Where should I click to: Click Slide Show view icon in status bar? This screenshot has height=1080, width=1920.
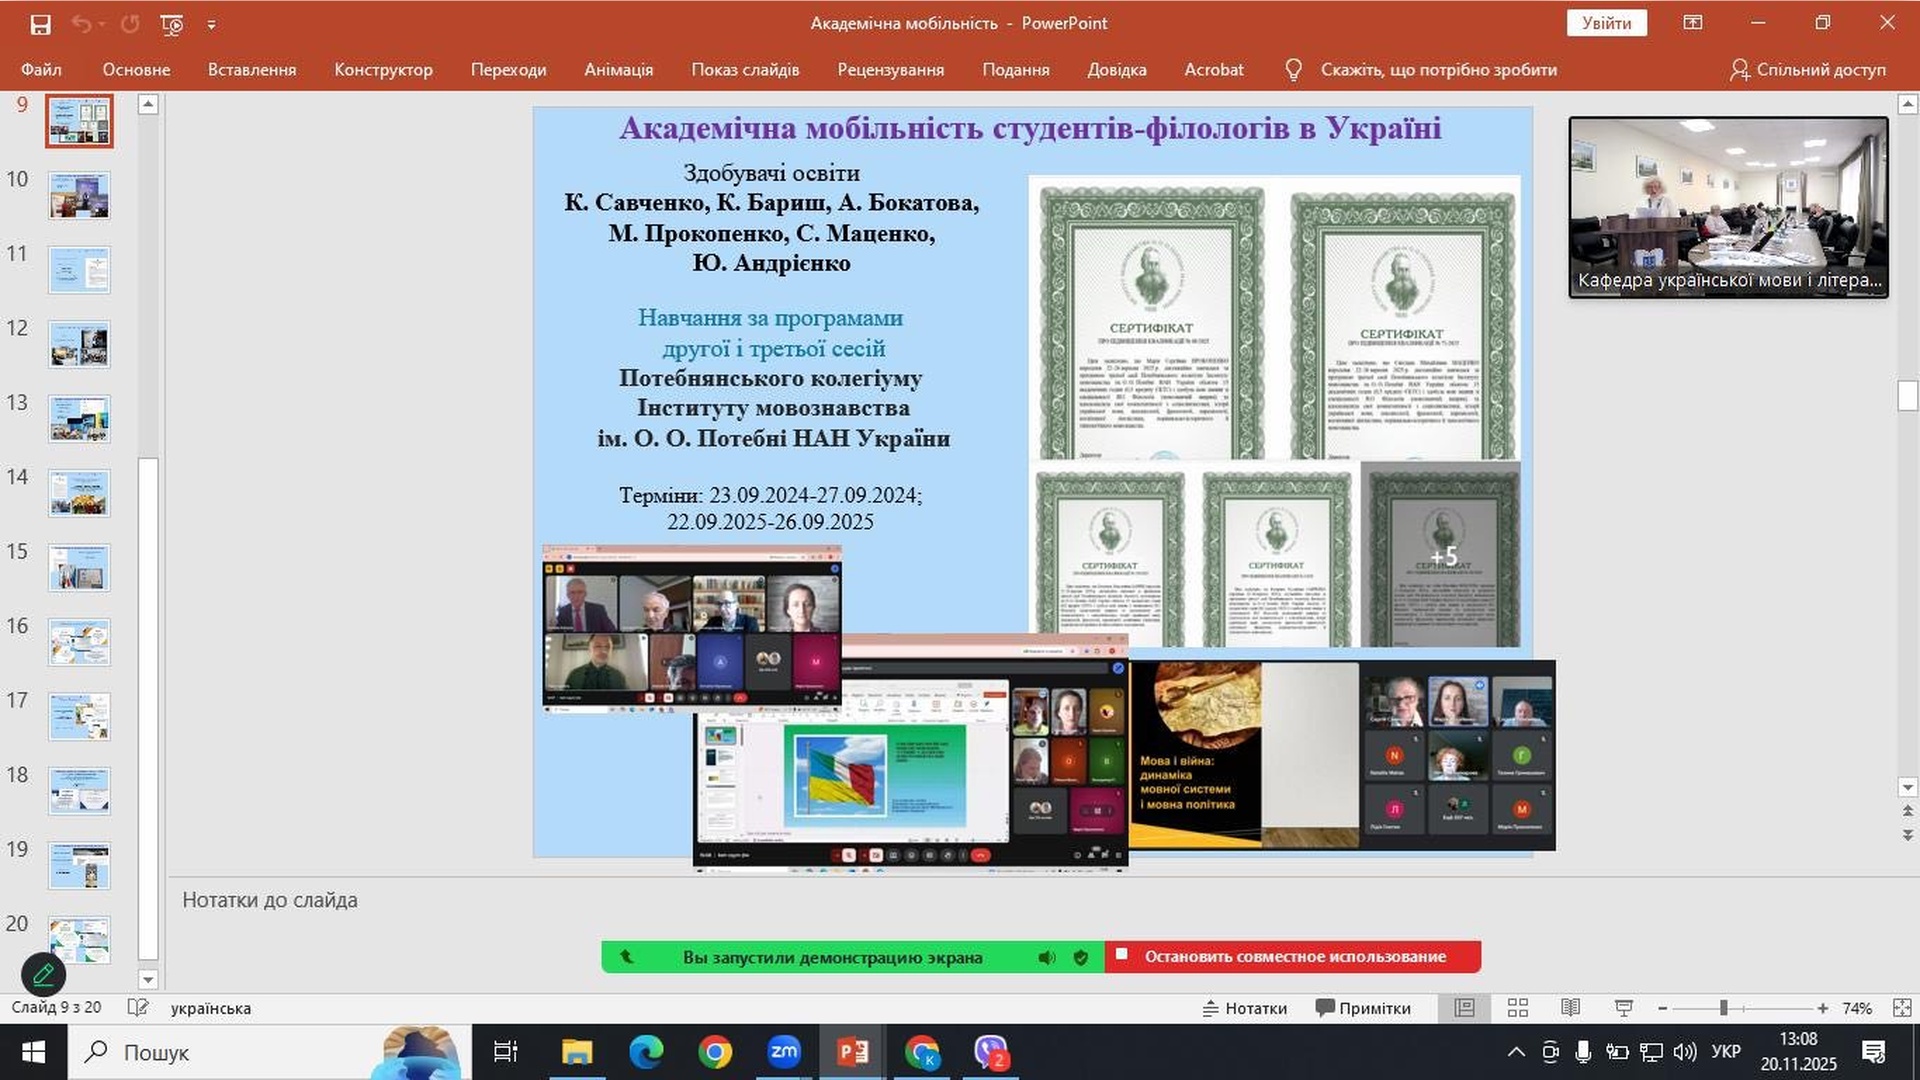1623,1008
